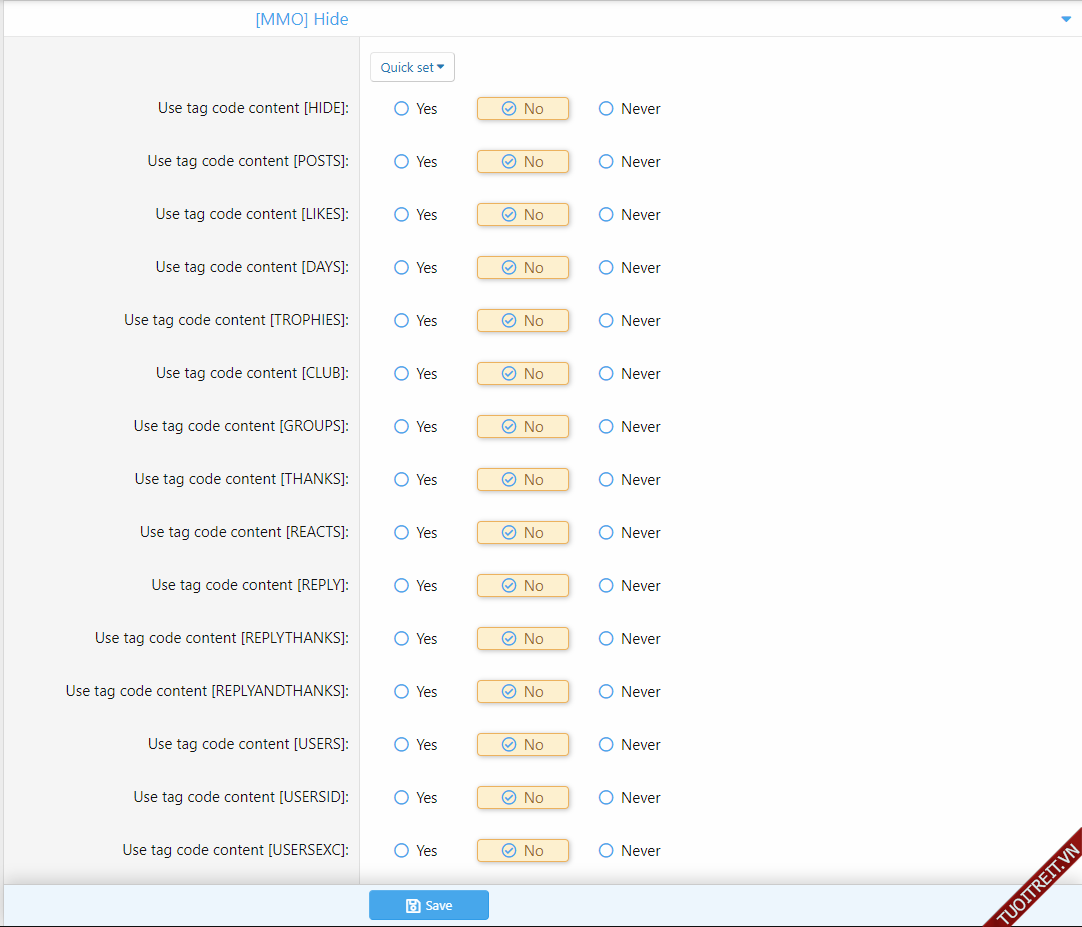Collapse the [MMO] Hide section arrow

pos(1065,19)
